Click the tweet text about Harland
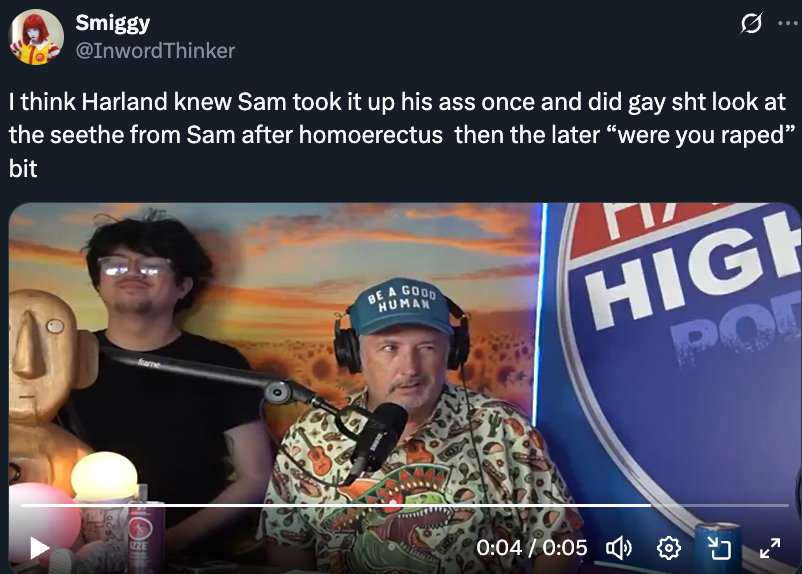The width and height of the screenshot is (802, 574). pos(402,135)
